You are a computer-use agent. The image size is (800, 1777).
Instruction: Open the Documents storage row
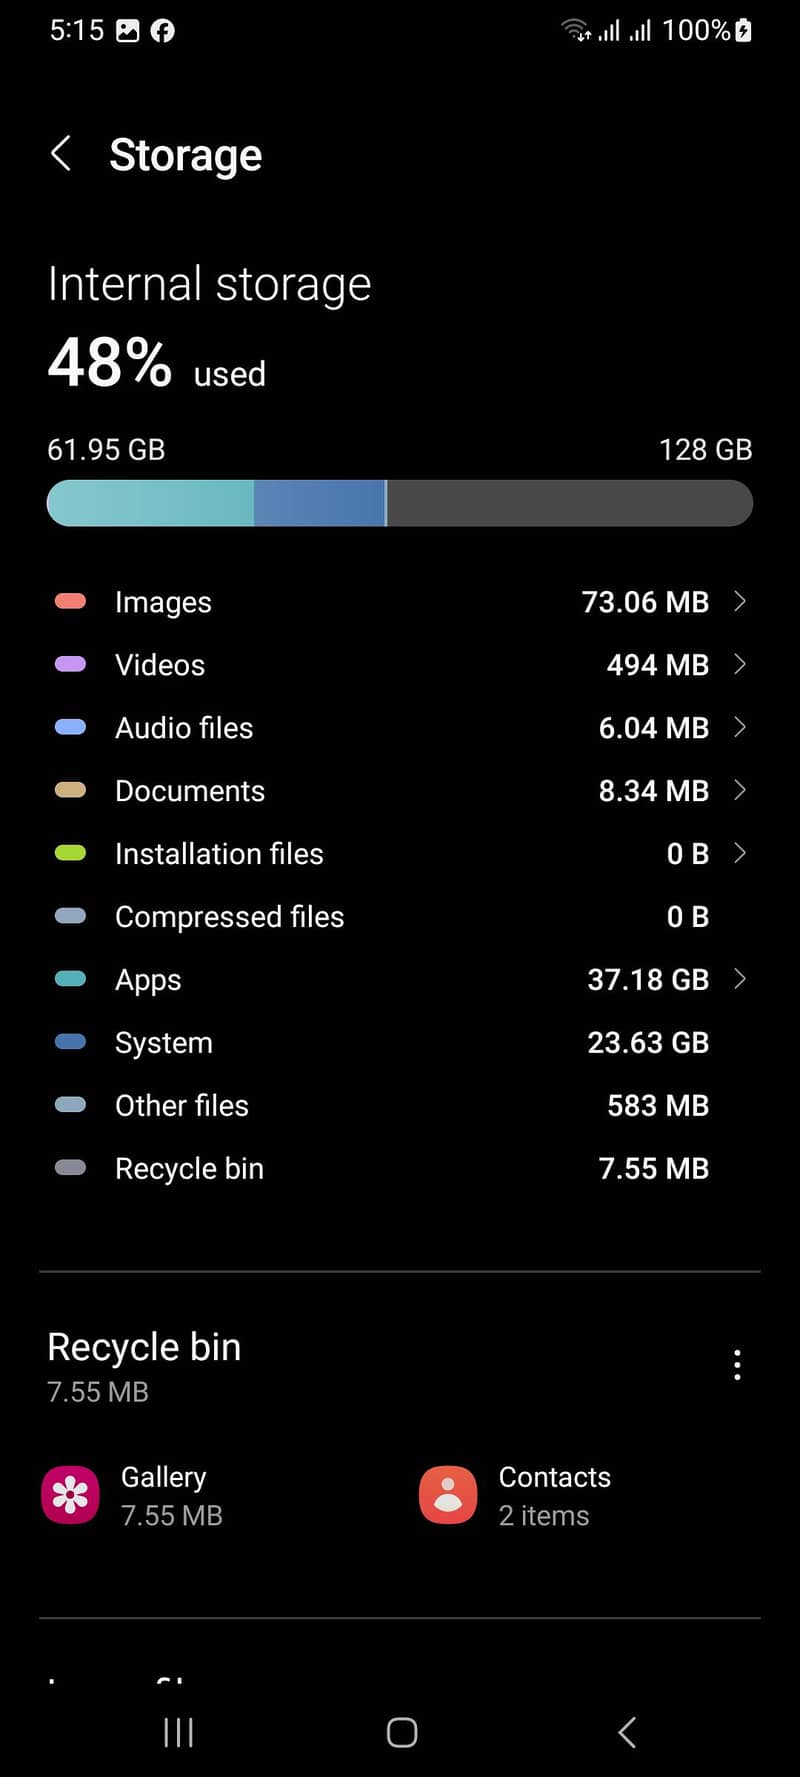[x=400, y=791]
